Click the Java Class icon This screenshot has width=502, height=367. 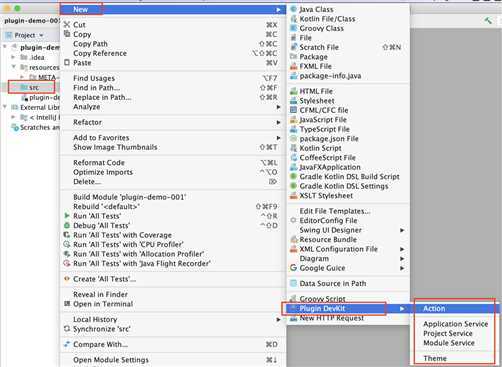click(294, 9)
